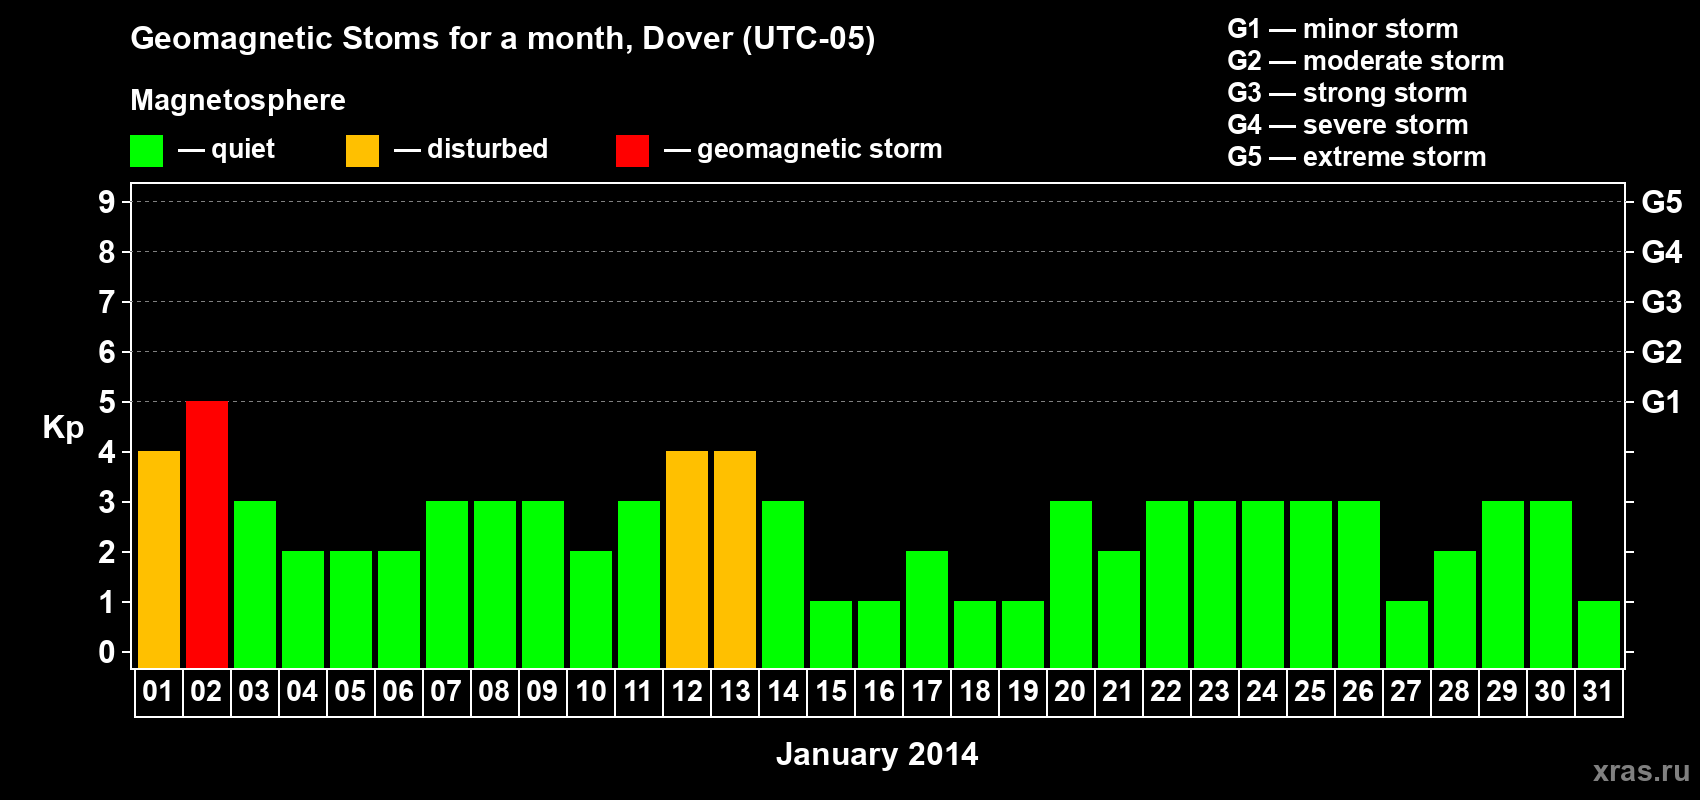Click date label 30 on the axis

coord(1550,691)
